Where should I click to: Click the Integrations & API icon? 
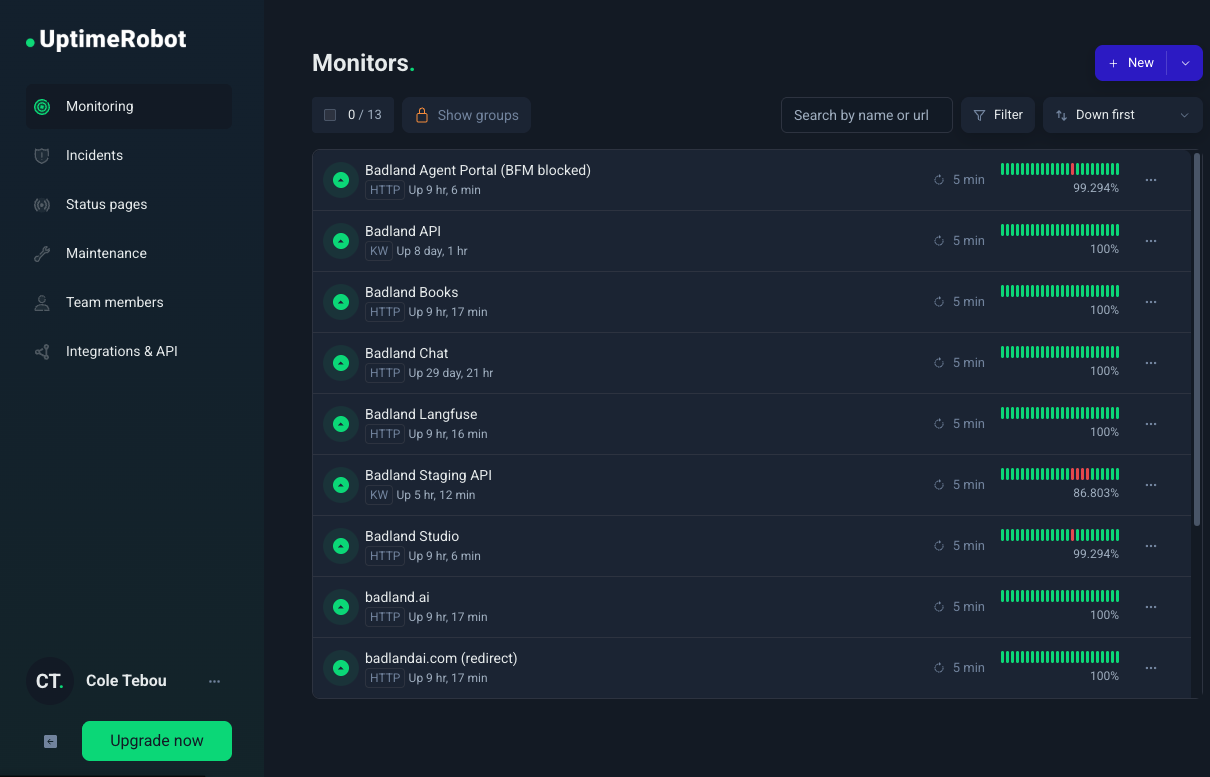[x=40, y=351]
